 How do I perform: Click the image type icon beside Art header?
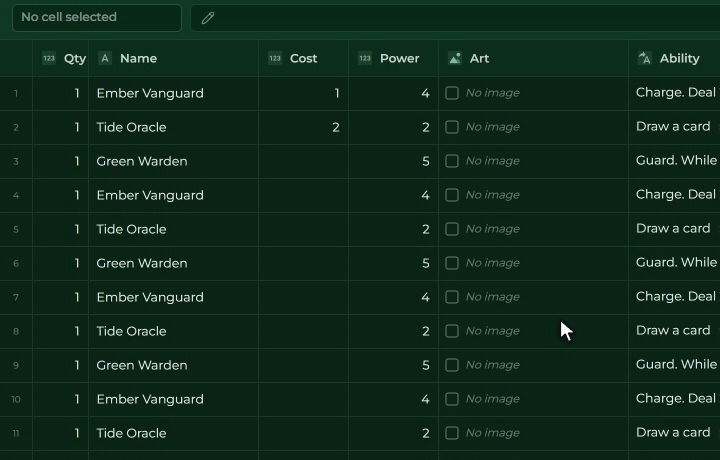[455, 58]
